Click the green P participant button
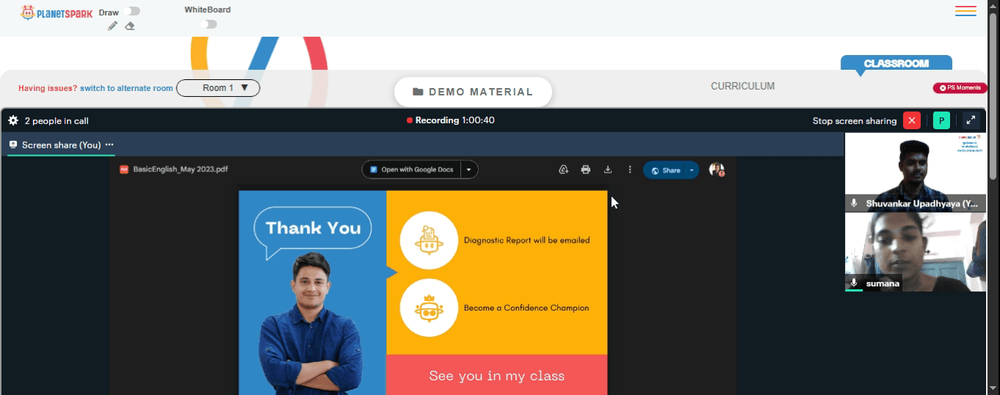This screenshot has height=395, width=1000. (941, 121)
